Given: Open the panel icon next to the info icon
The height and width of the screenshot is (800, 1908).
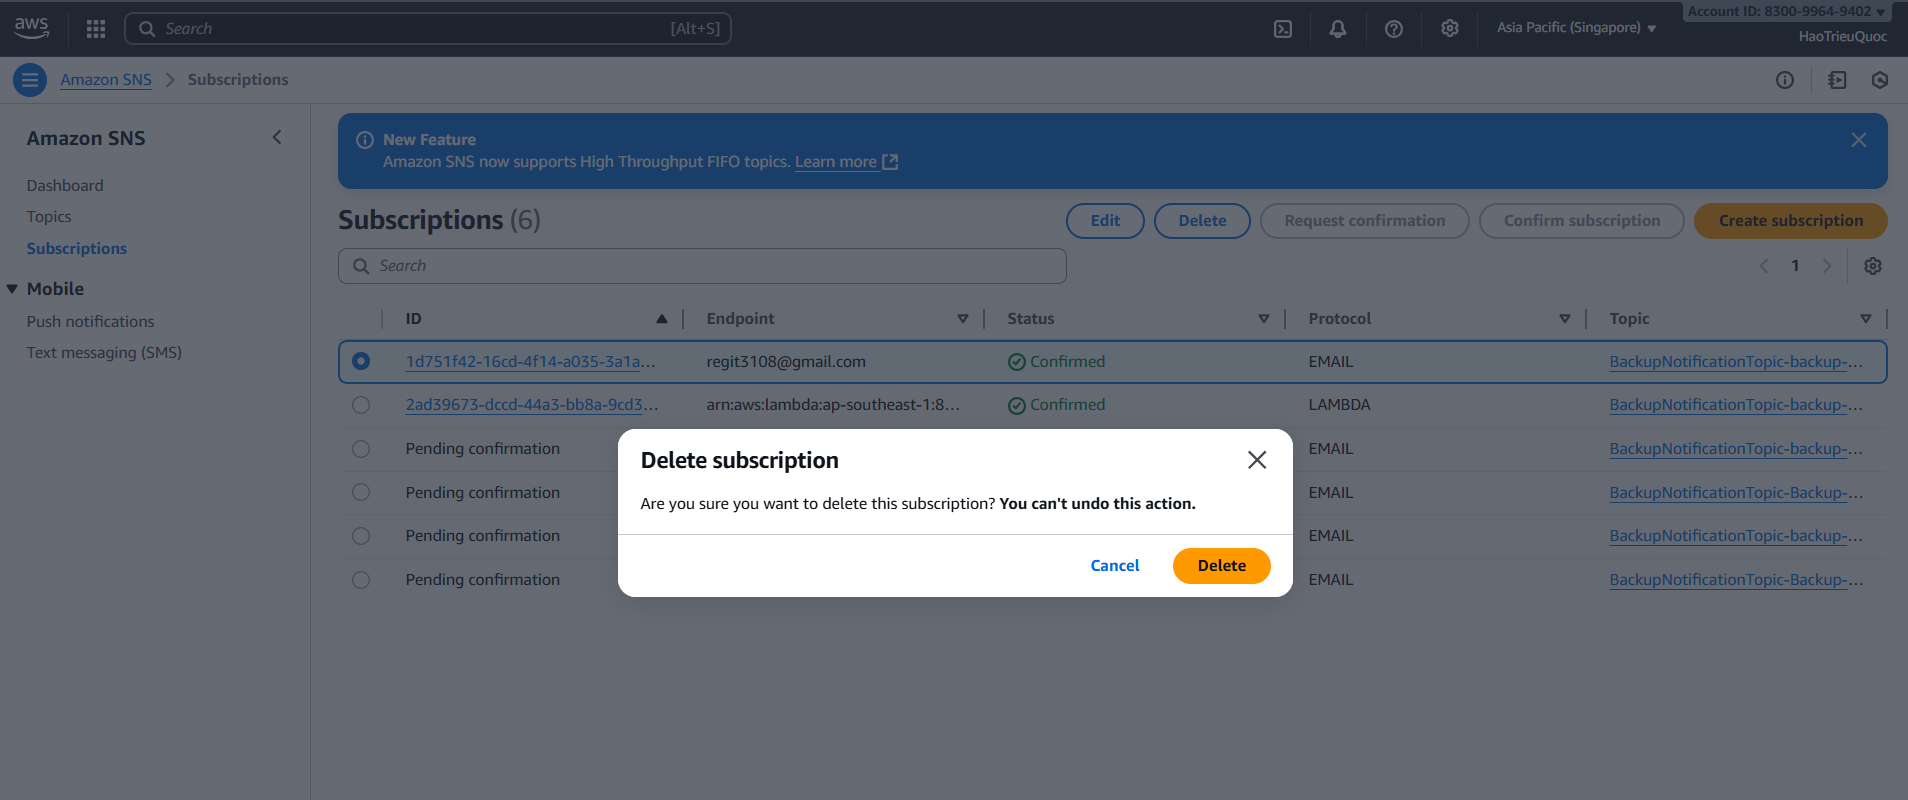Looking at the screenshot, I should (1838, 80).
